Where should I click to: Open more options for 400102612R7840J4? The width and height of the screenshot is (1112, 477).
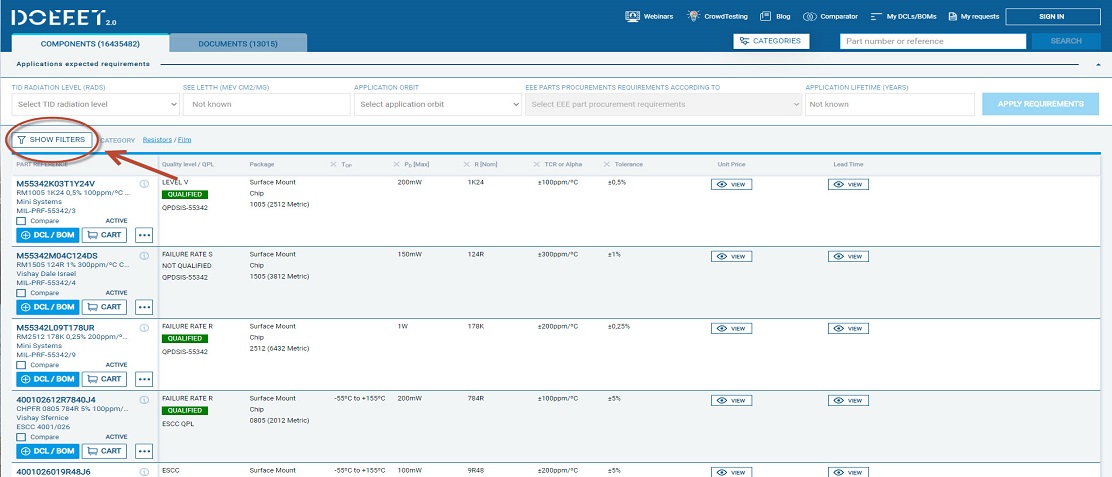[144, 451]
